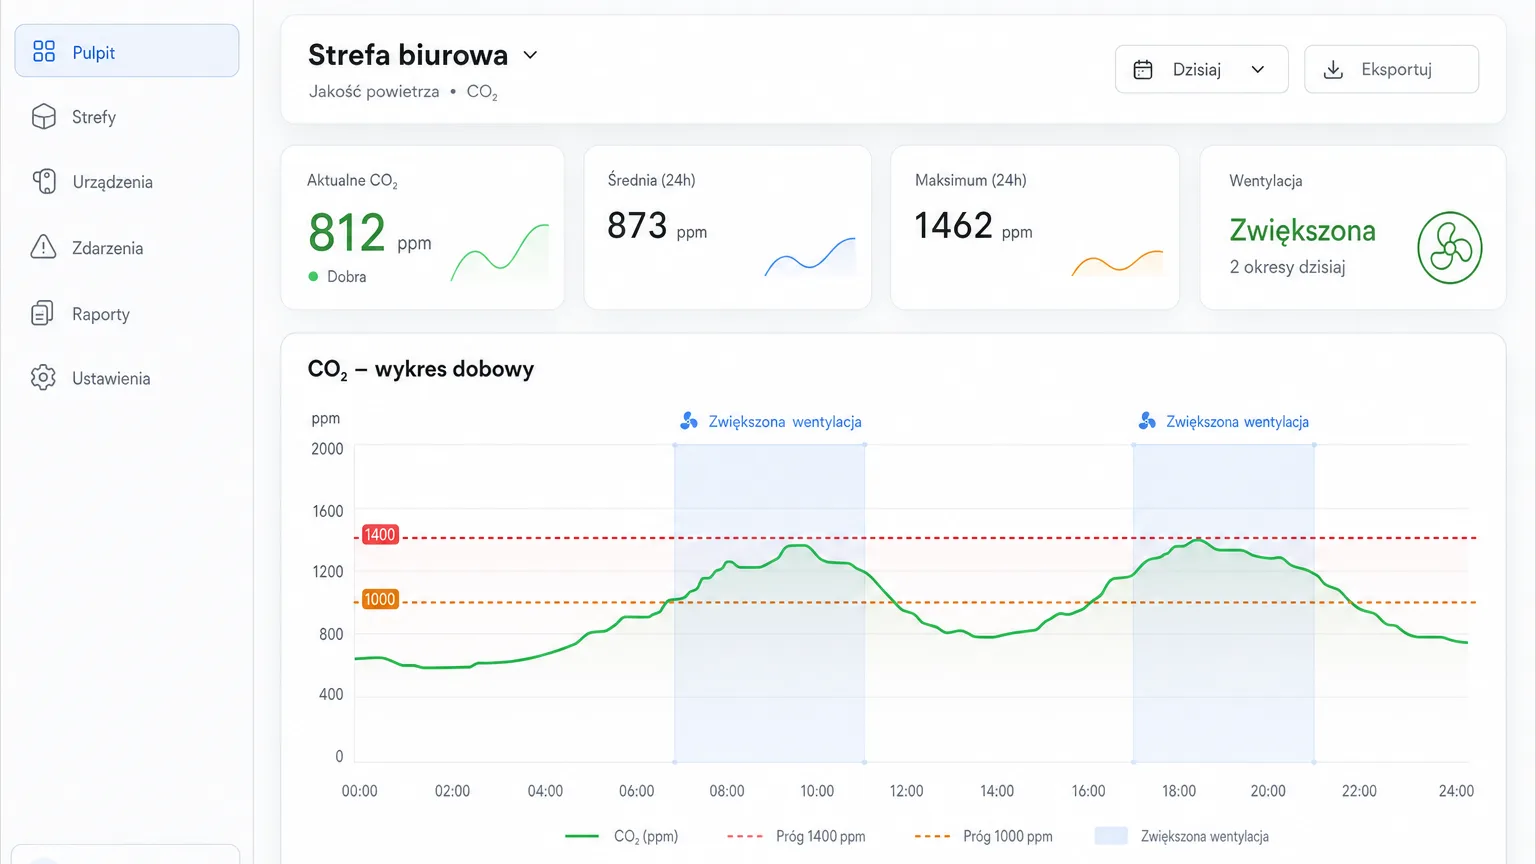Expand the Strefa biurowa zone chevron
The width and height of the screenshot is (1536, 864).
click(x=531, y=55)
